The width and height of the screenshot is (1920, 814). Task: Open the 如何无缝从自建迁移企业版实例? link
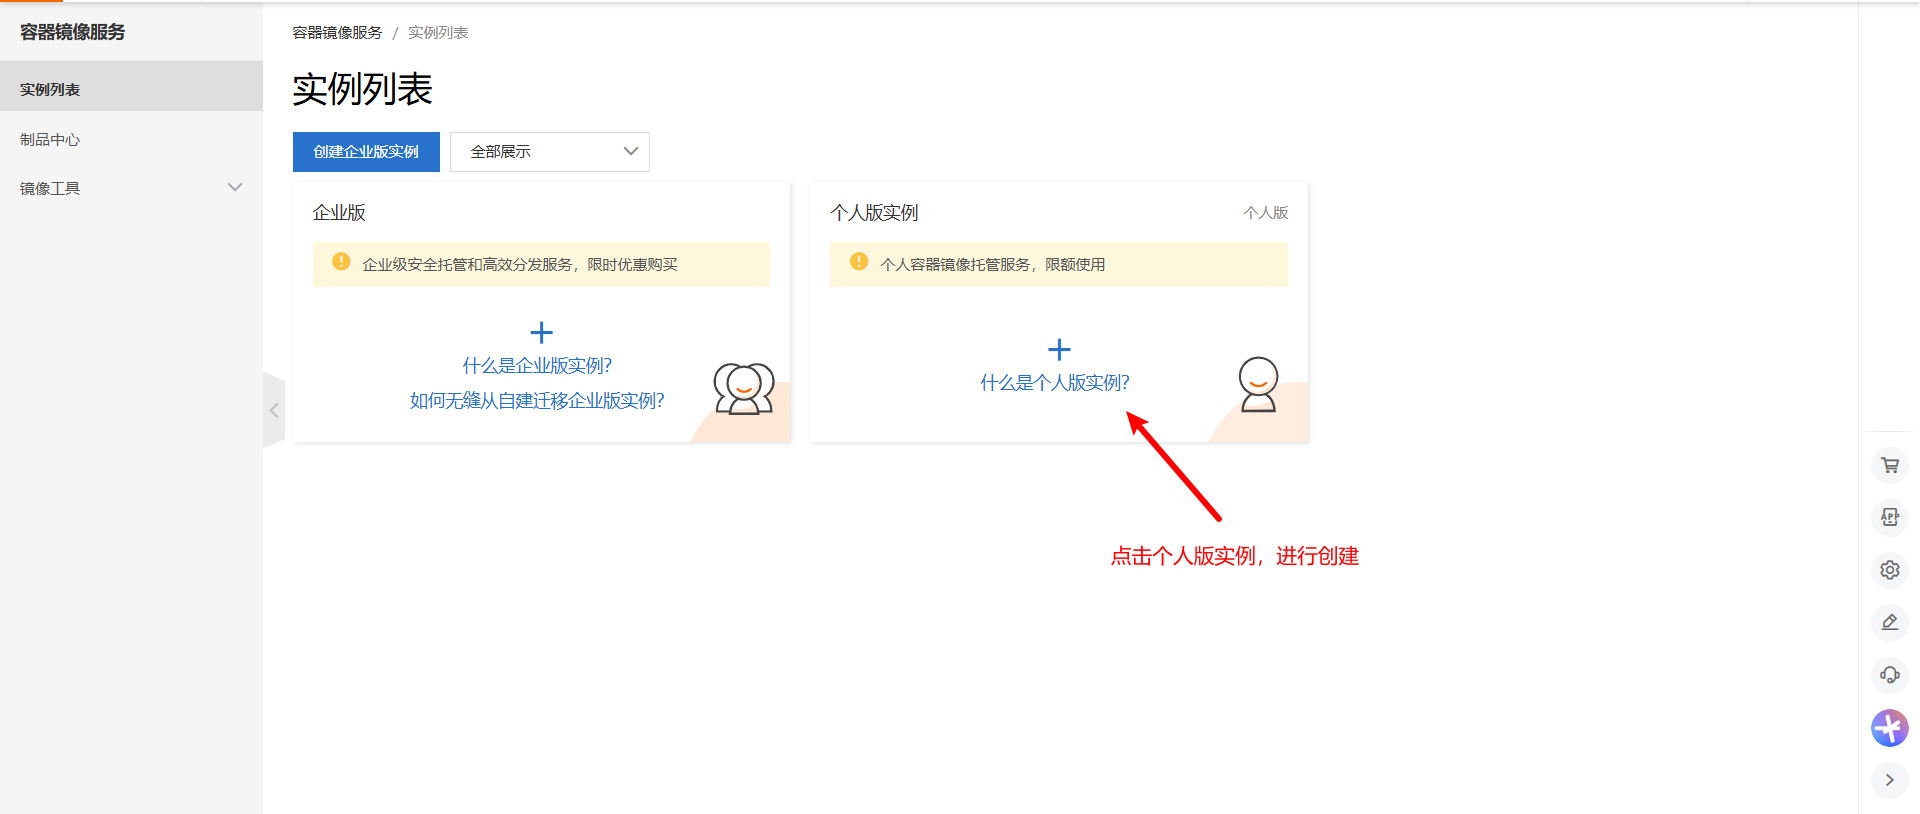pyautogui.click(x=537, y=401)
